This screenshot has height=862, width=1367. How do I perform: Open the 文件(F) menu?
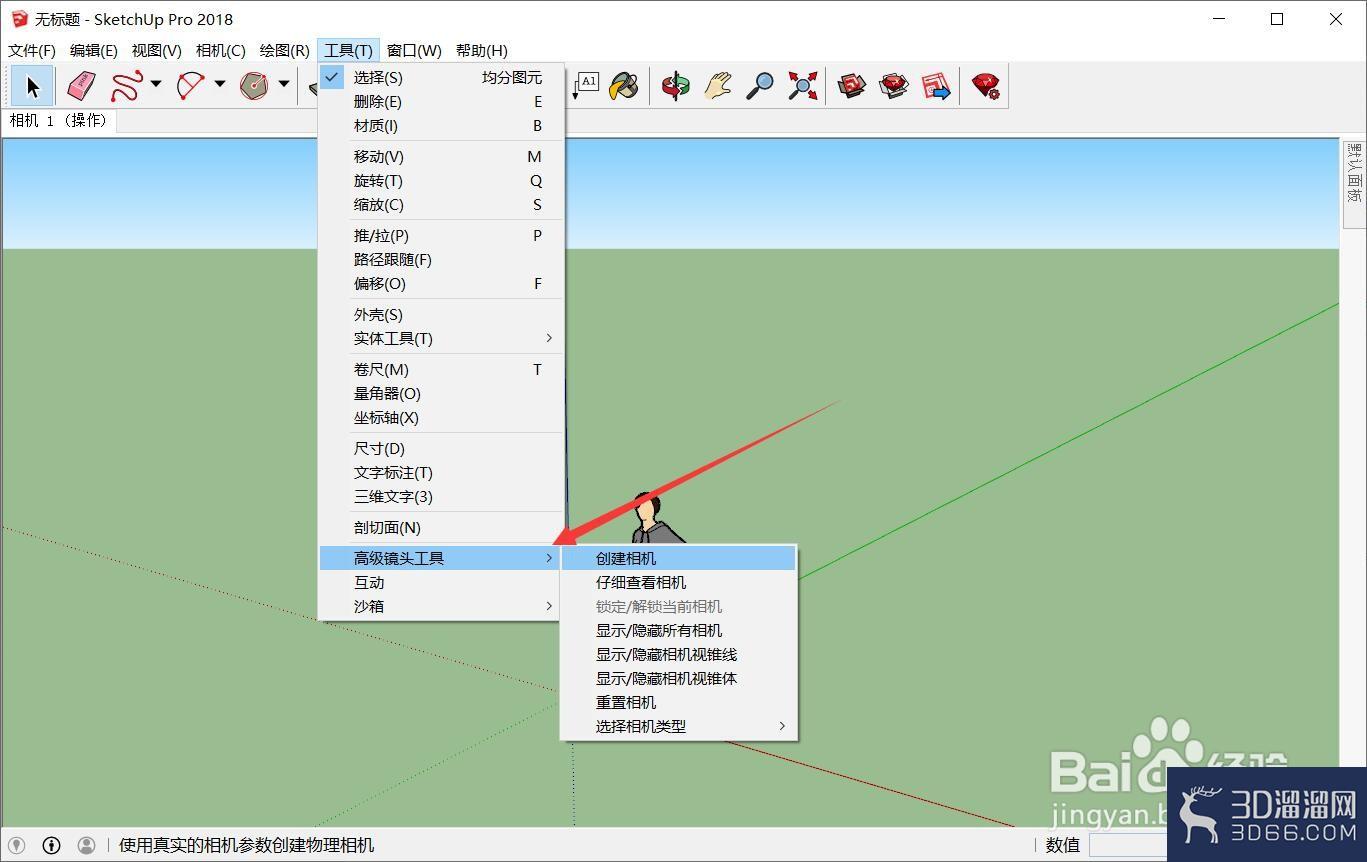click(x=32, y=50)
